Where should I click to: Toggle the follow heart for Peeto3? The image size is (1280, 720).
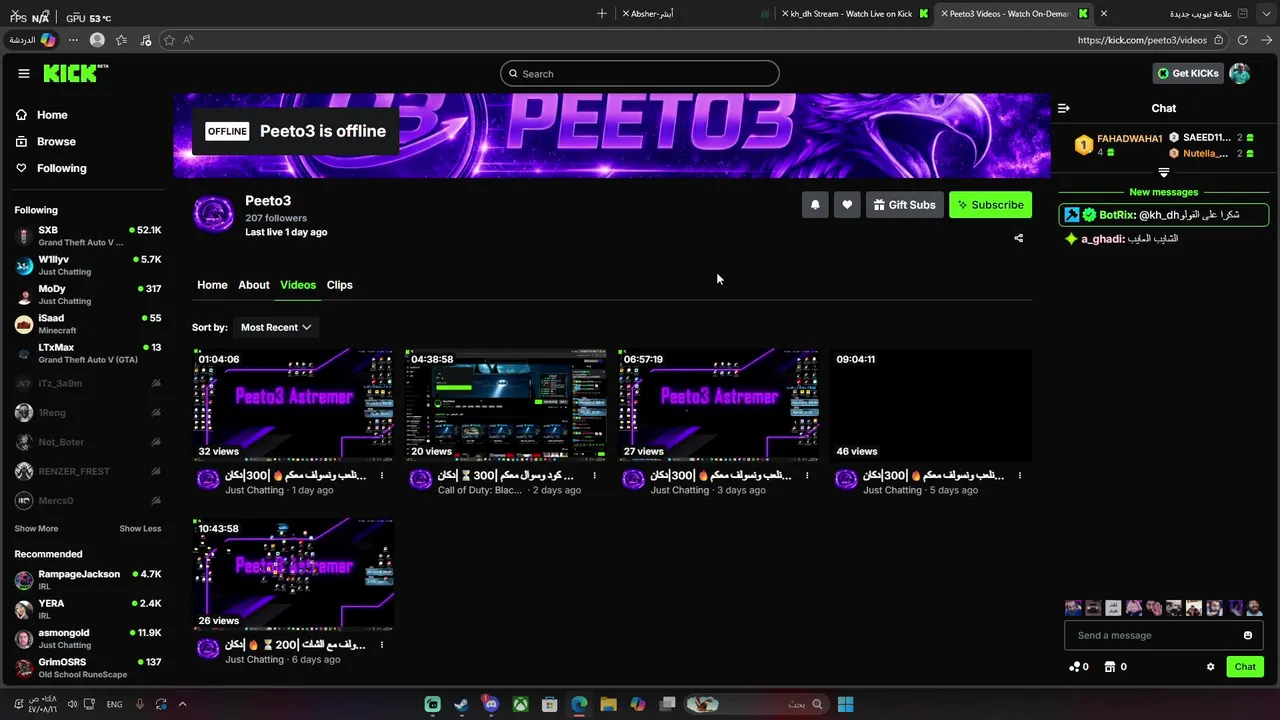(847, 205)
